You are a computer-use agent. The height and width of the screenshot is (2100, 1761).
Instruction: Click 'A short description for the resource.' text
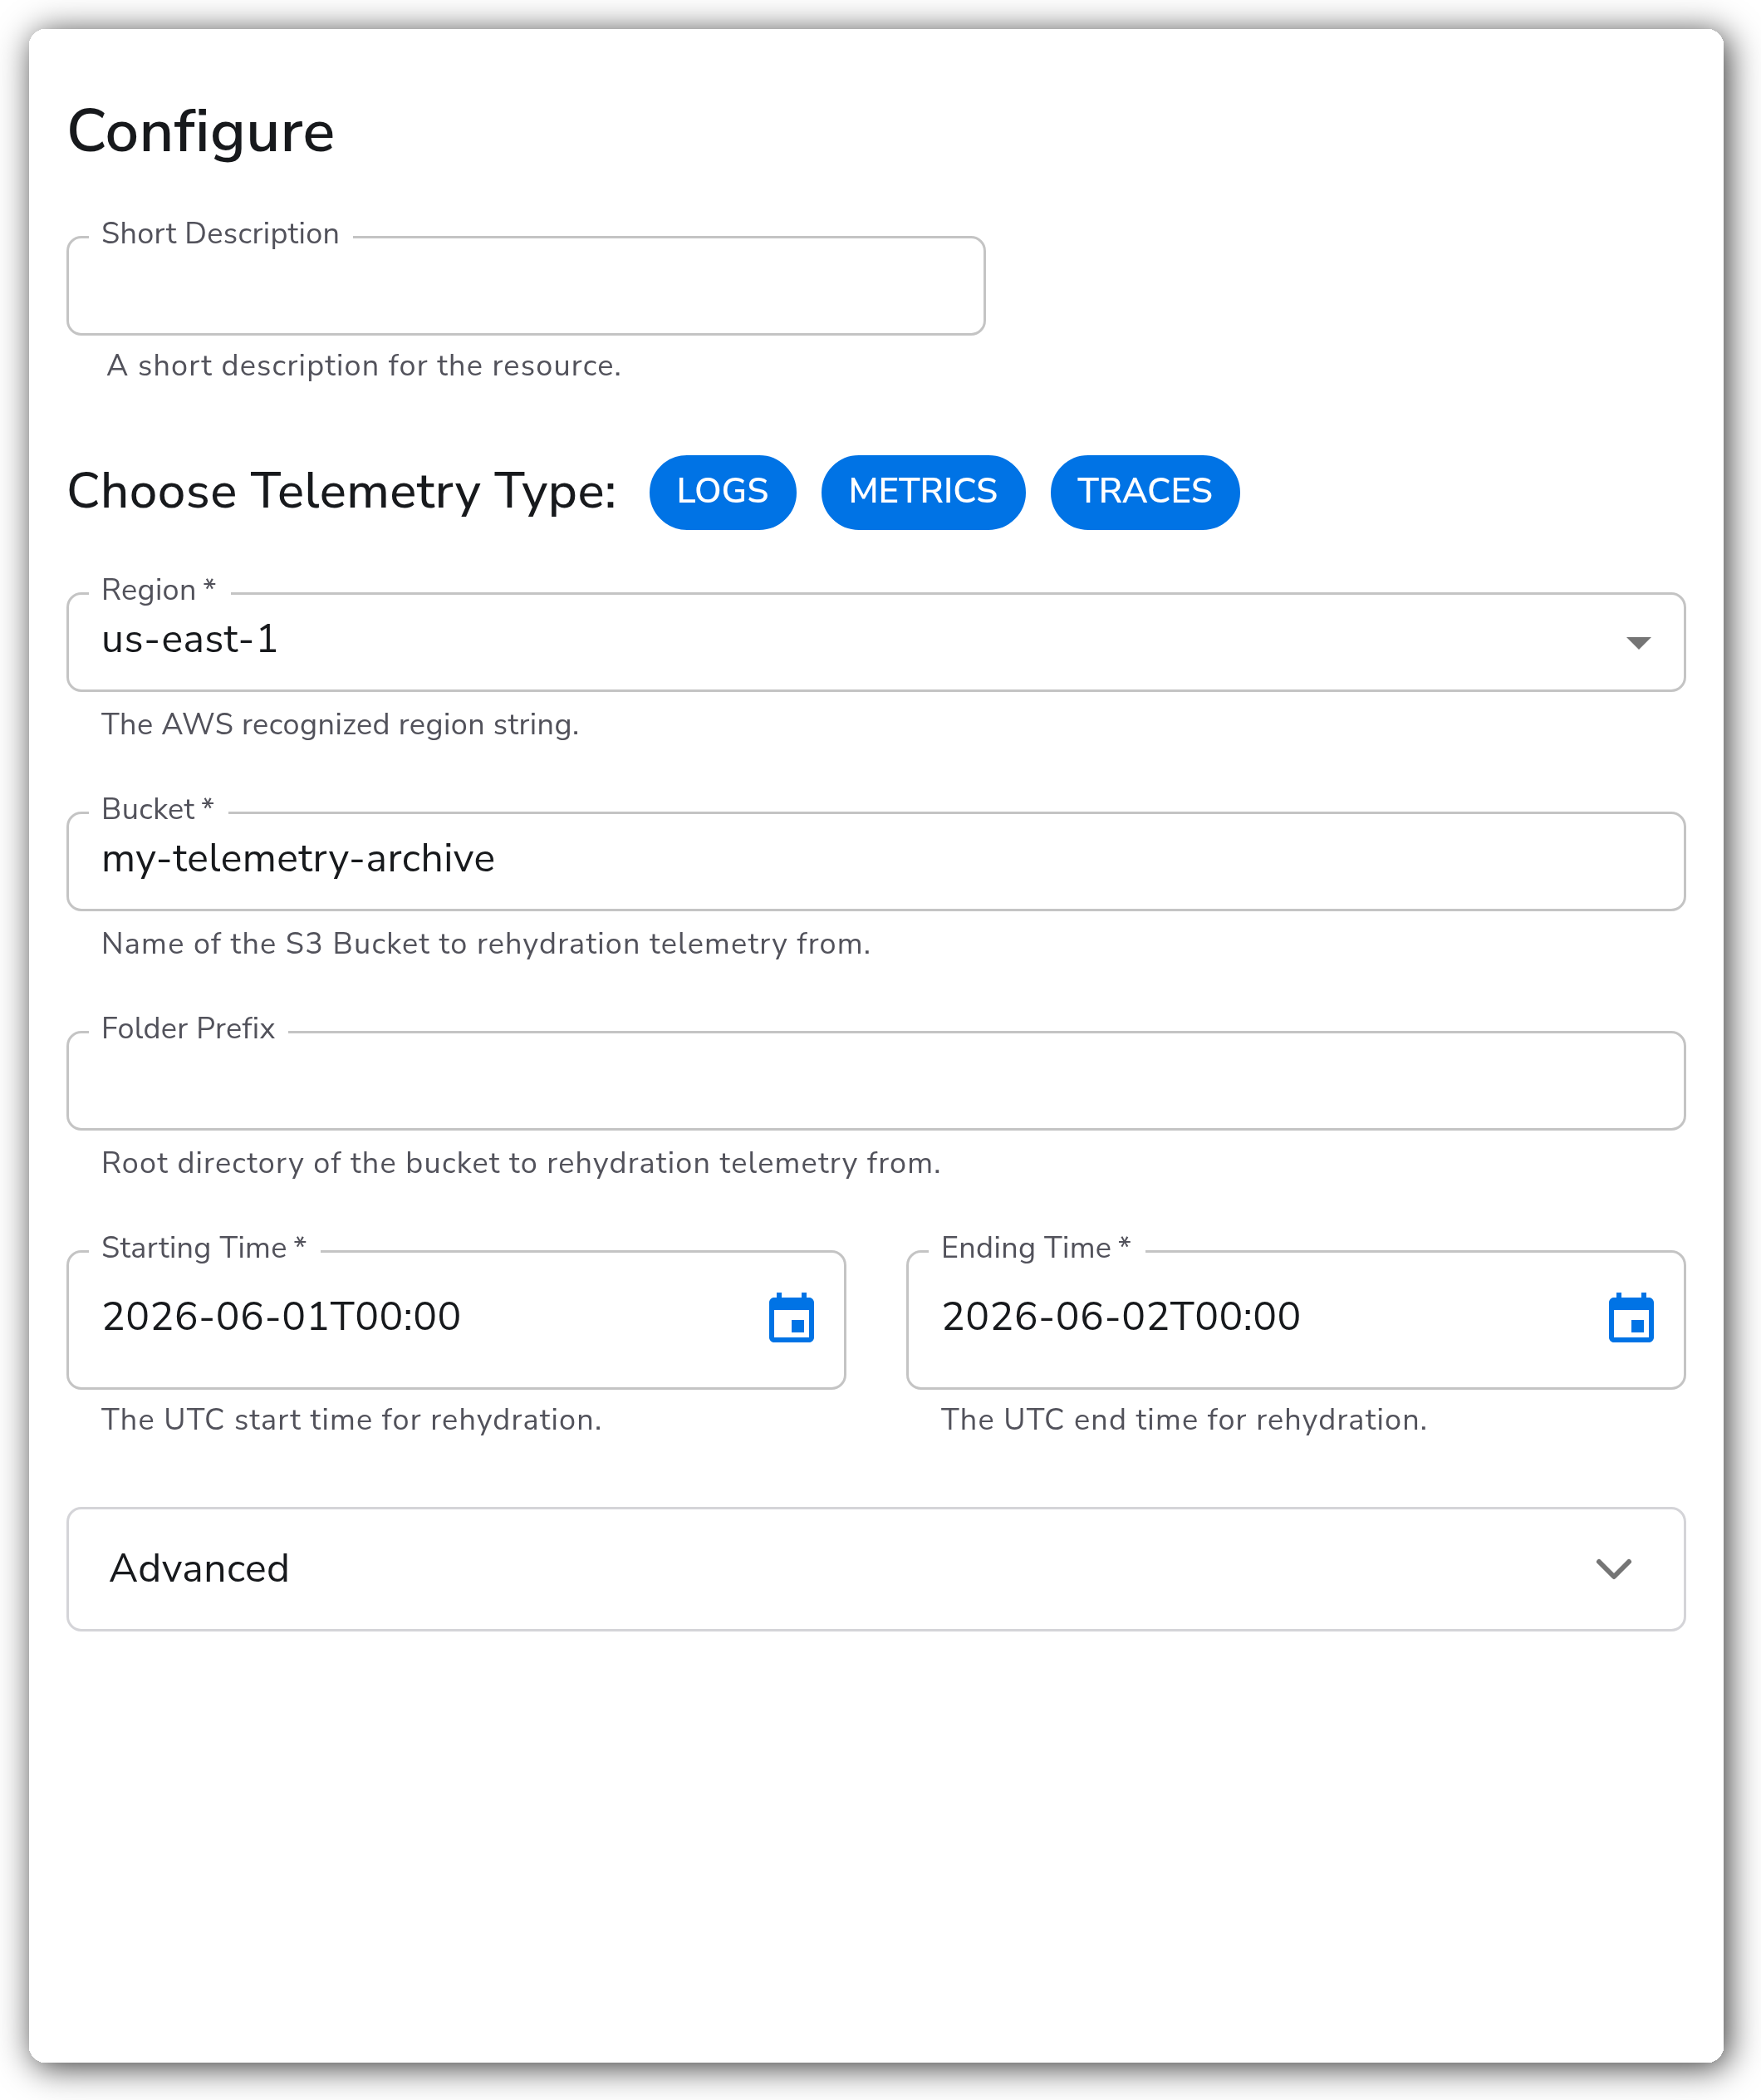click(364, 366)
